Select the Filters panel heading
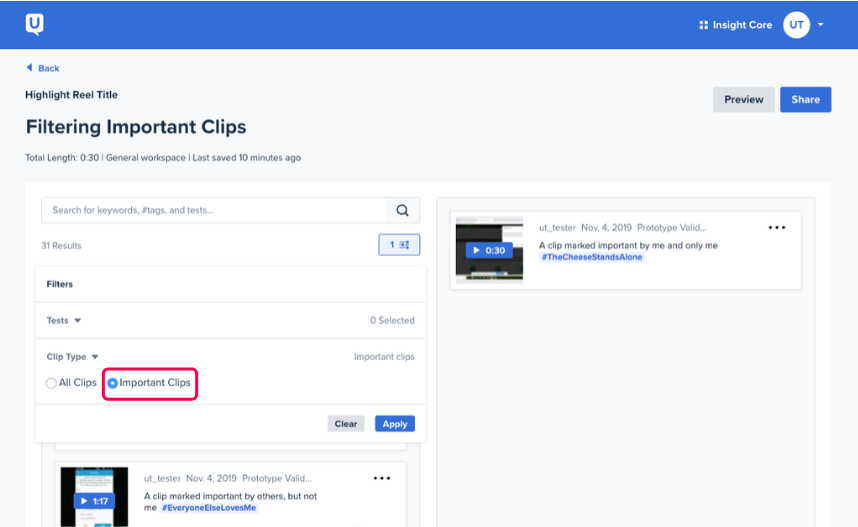858x527 pixels. pyautogui.click(x=60, y=284)
